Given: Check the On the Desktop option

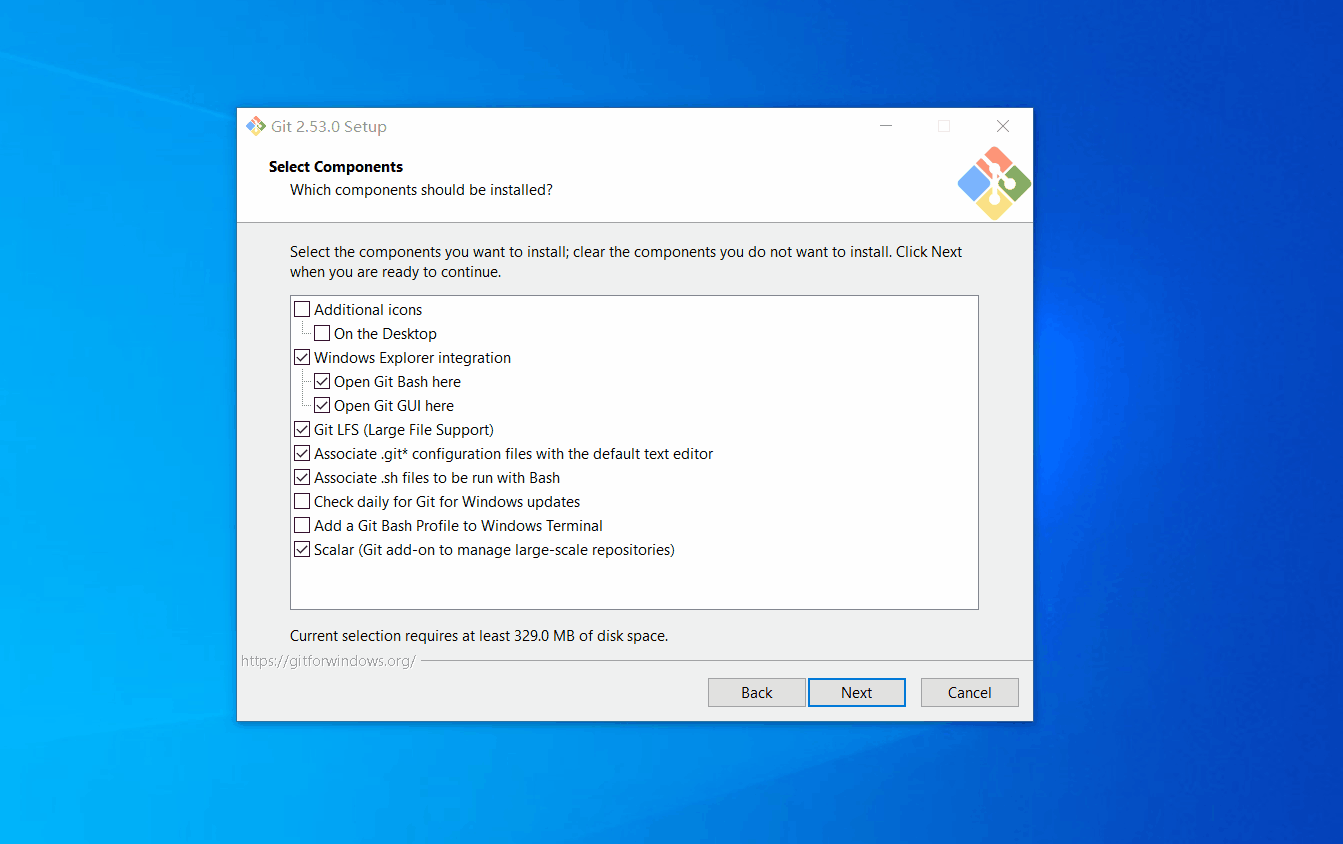Looking at the screenshot, I should (322, 334).
